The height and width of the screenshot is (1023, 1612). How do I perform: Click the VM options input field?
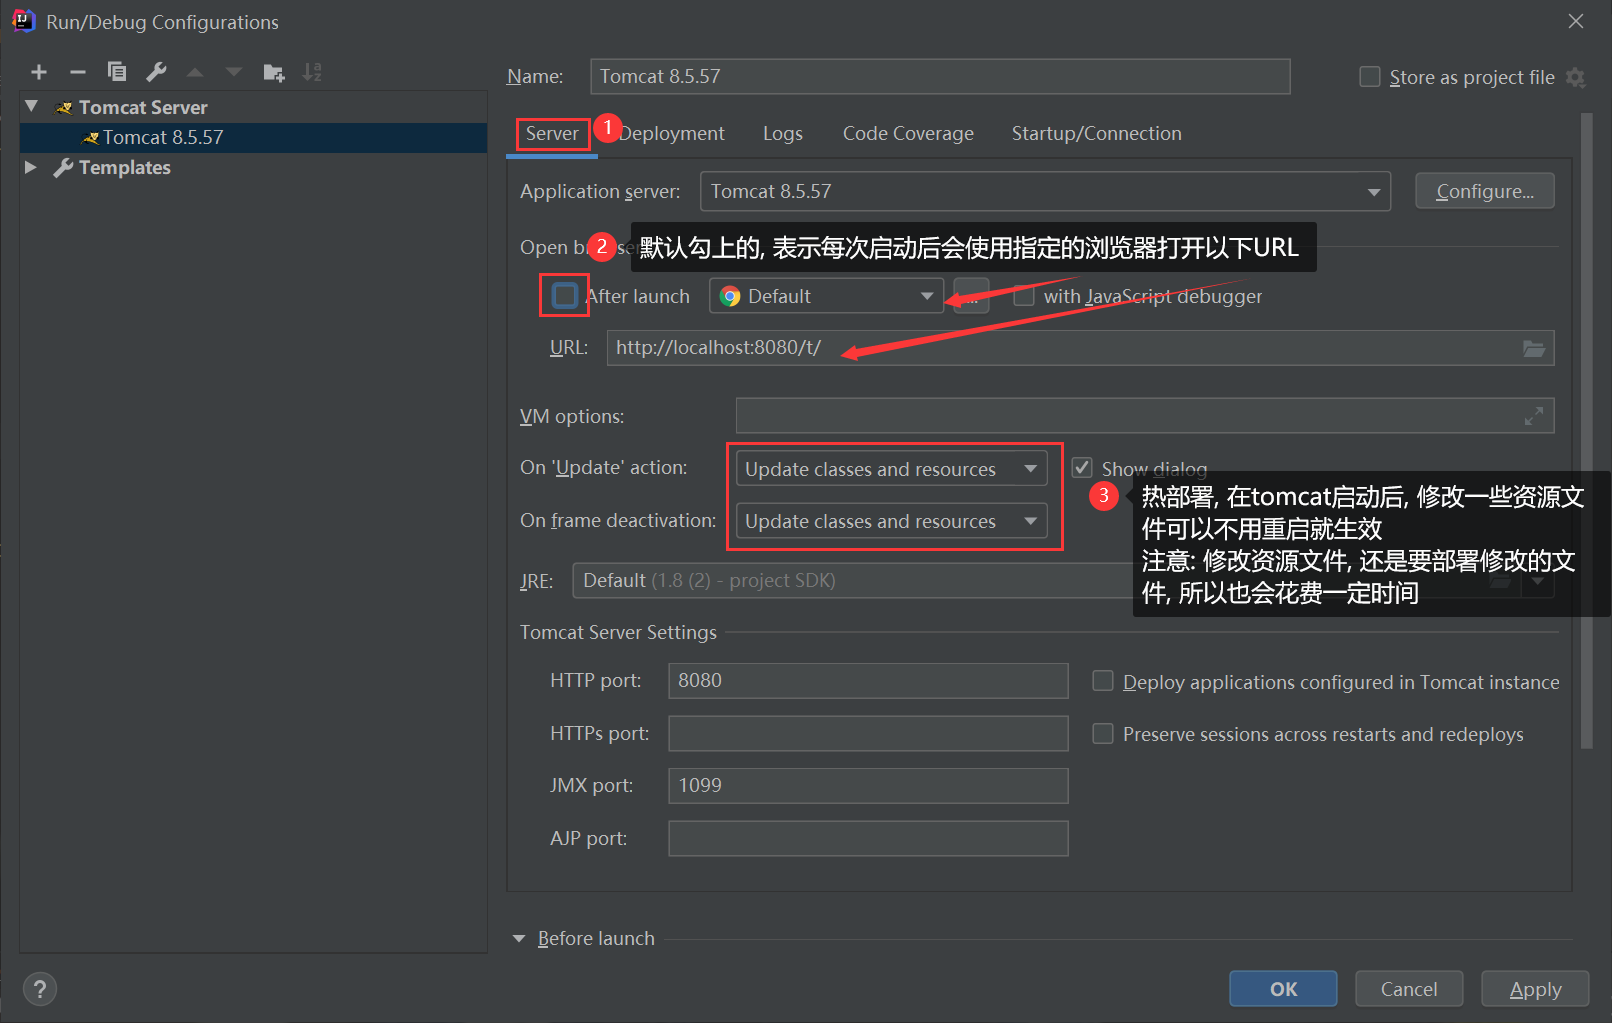[1145, 416]
